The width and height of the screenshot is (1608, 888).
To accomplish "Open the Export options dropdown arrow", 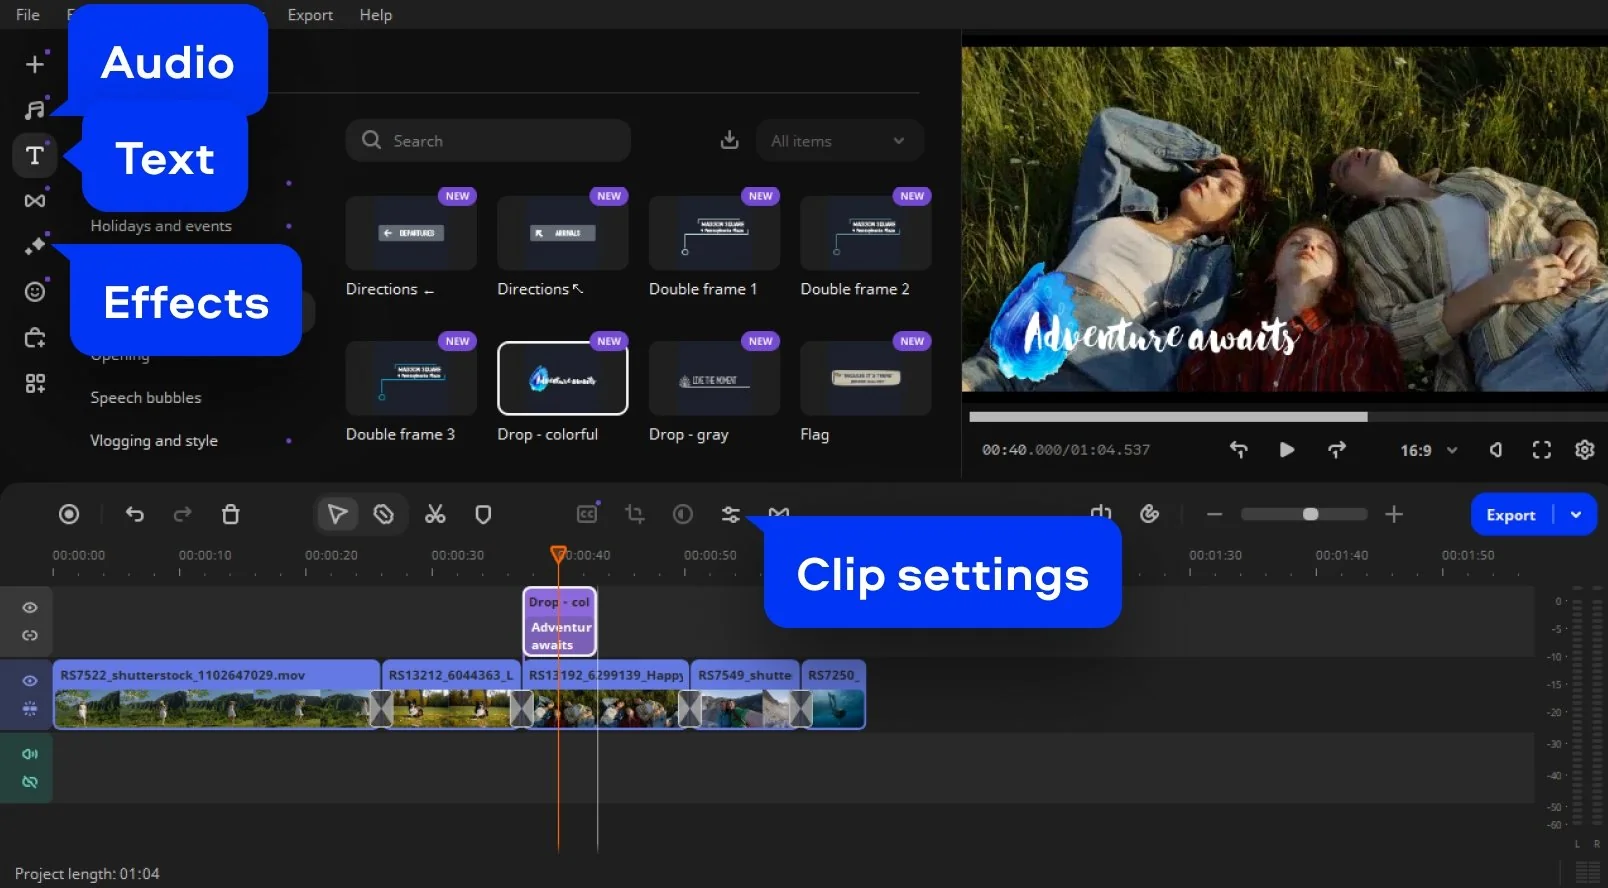I will click(x=1576, y=515).
